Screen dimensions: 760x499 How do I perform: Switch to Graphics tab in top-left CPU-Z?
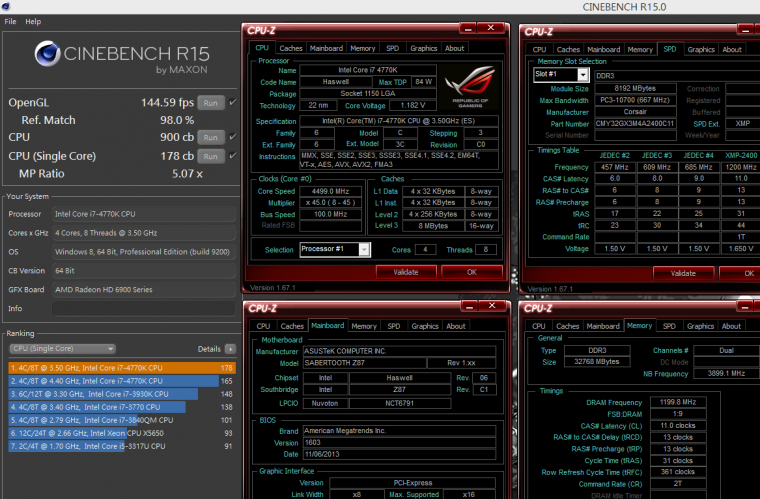[423, 48]
